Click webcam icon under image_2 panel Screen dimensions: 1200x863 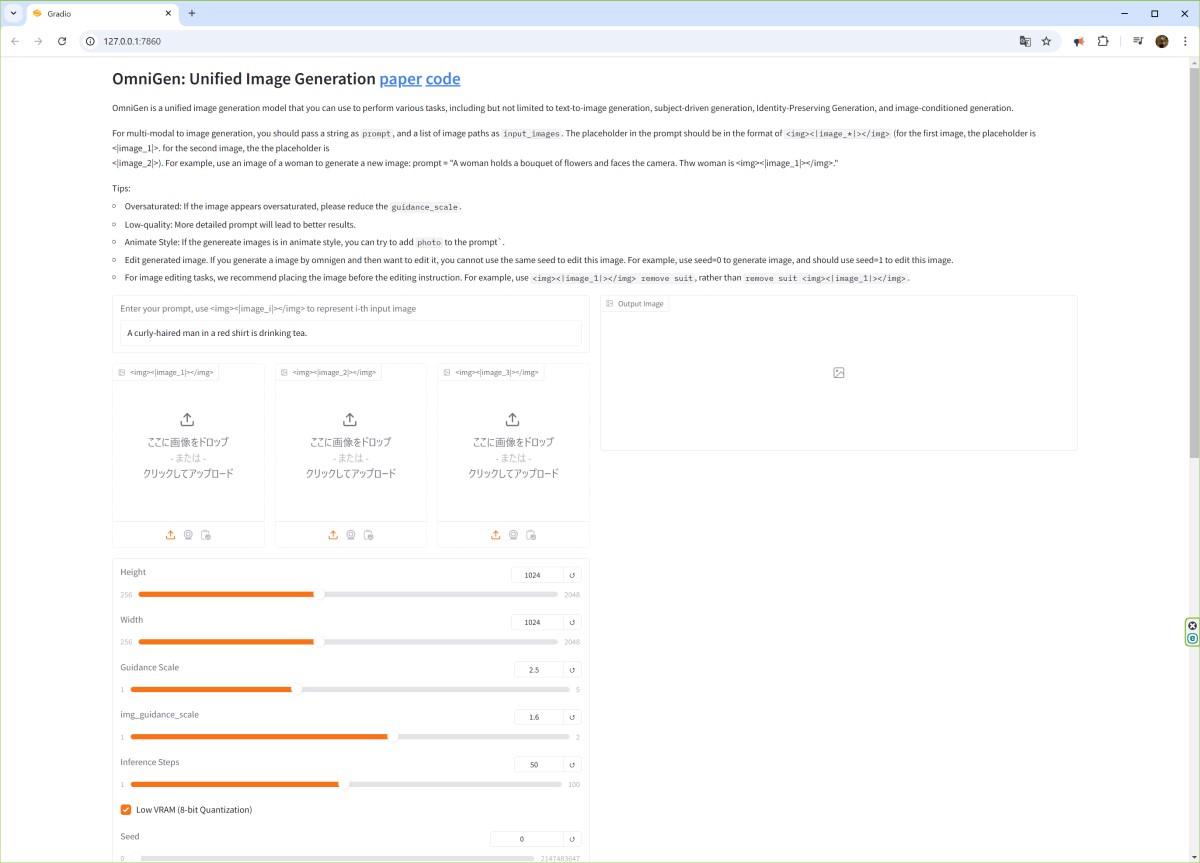[351, 535]
